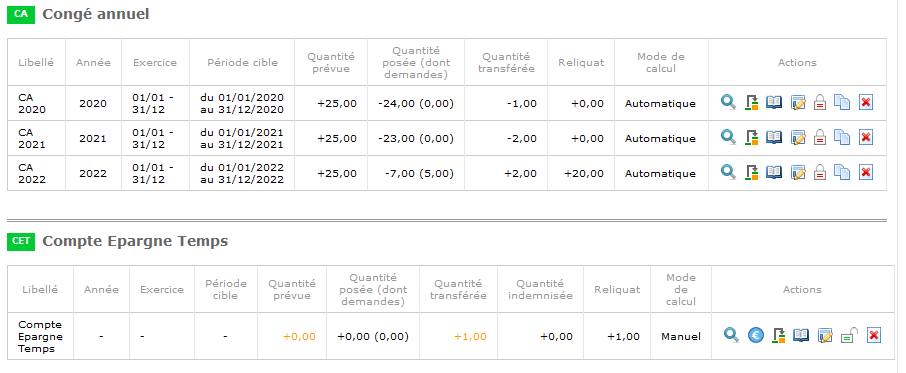Toggle the closed padlock on CA 2020 row
Image resolution: width=906 pixels, height=373 pixels.
click(820, 103)
